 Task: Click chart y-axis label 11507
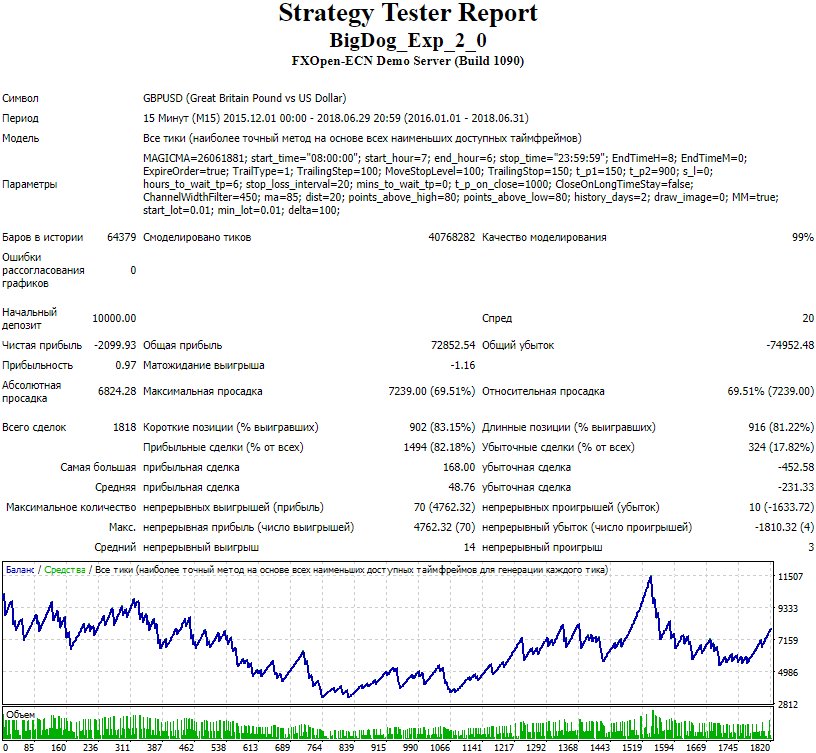click(790, 577)
